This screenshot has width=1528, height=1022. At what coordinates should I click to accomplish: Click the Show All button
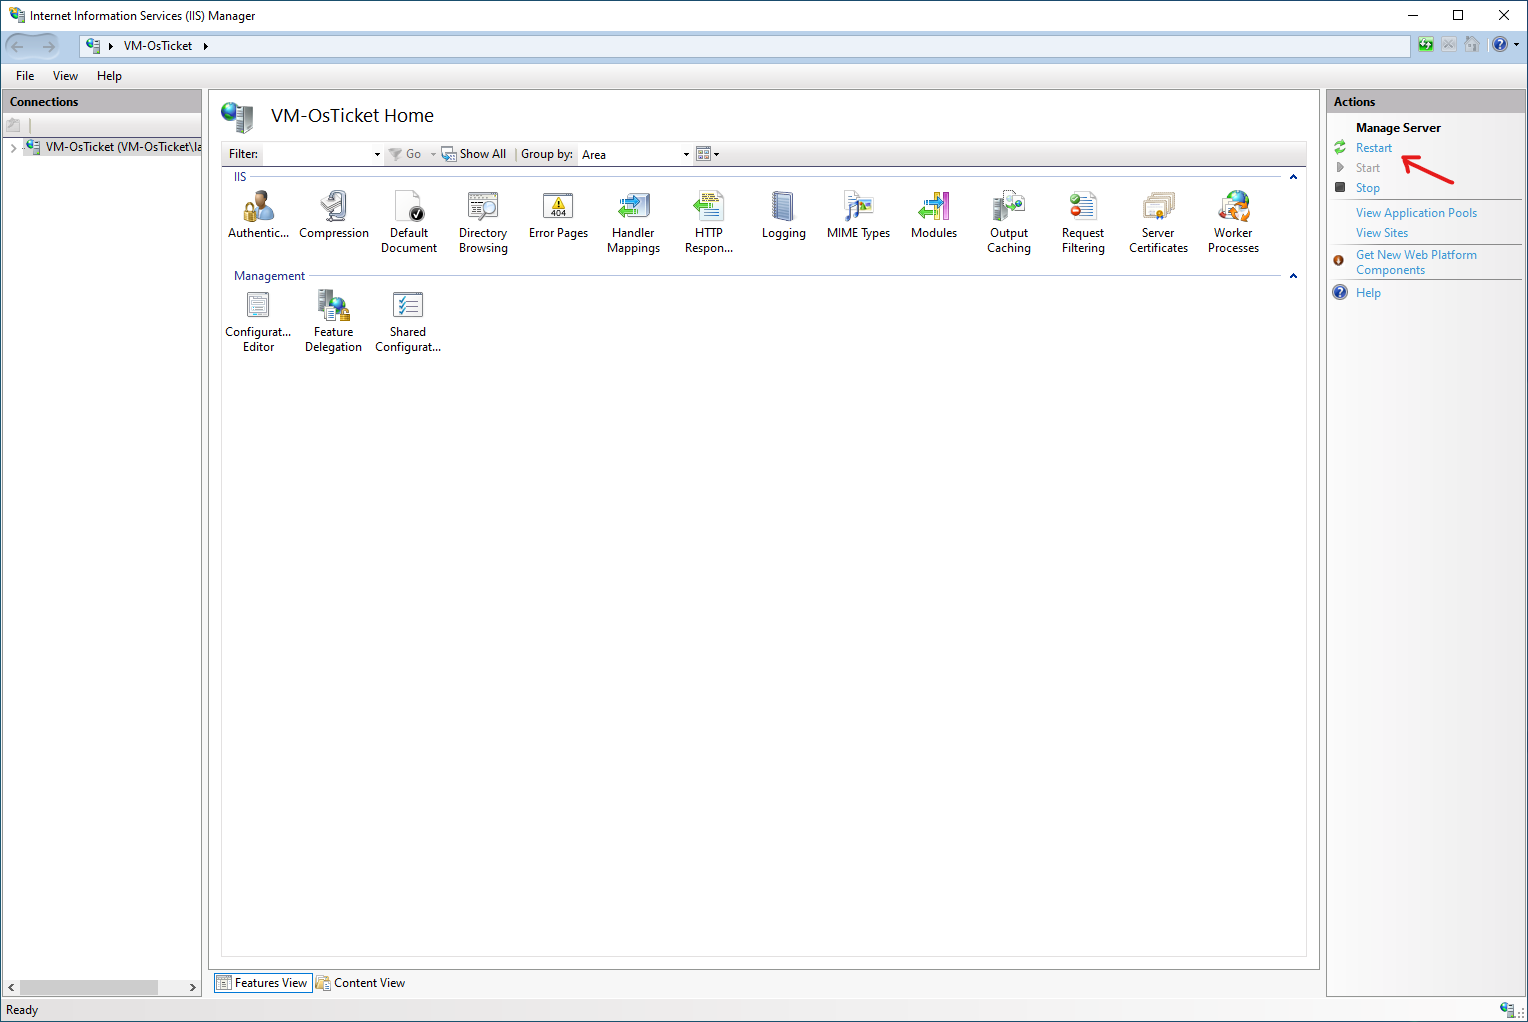[474, 154]
